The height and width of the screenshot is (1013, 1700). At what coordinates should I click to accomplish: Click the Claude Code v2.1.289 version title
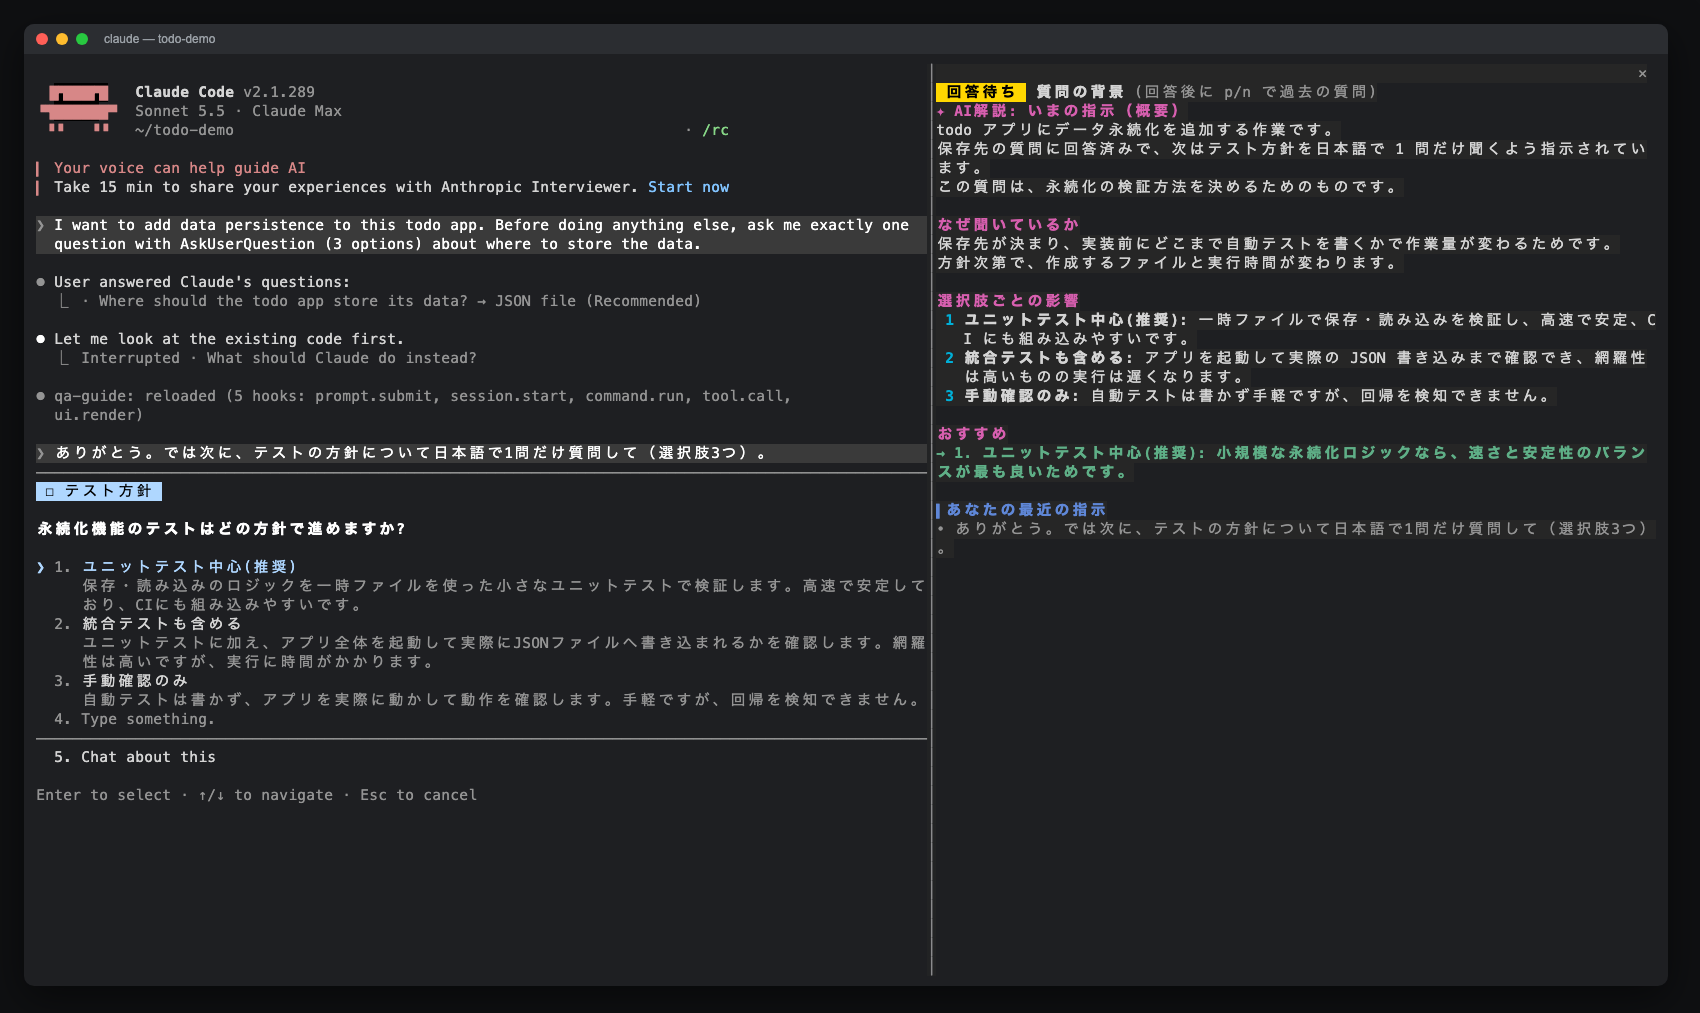click(x=225, y=92)
